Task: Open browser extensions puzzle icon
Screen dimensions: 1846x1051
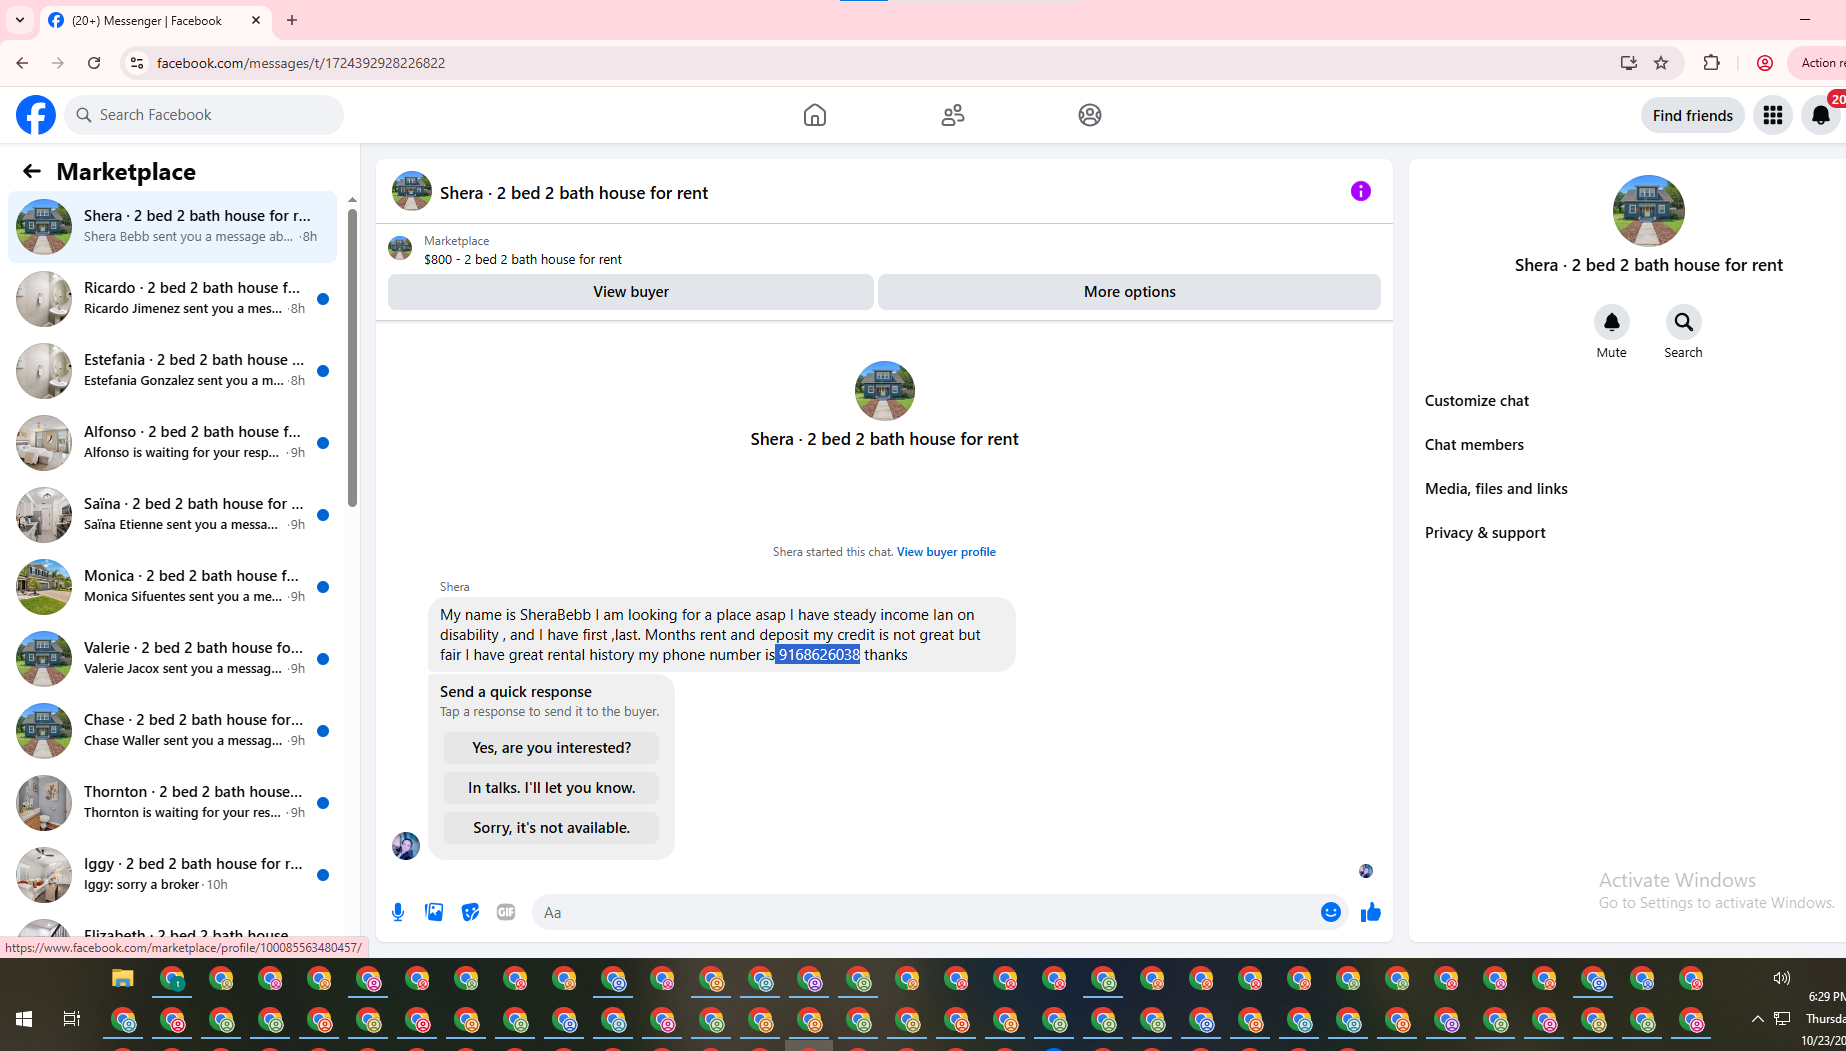Action: point(1711,63)
